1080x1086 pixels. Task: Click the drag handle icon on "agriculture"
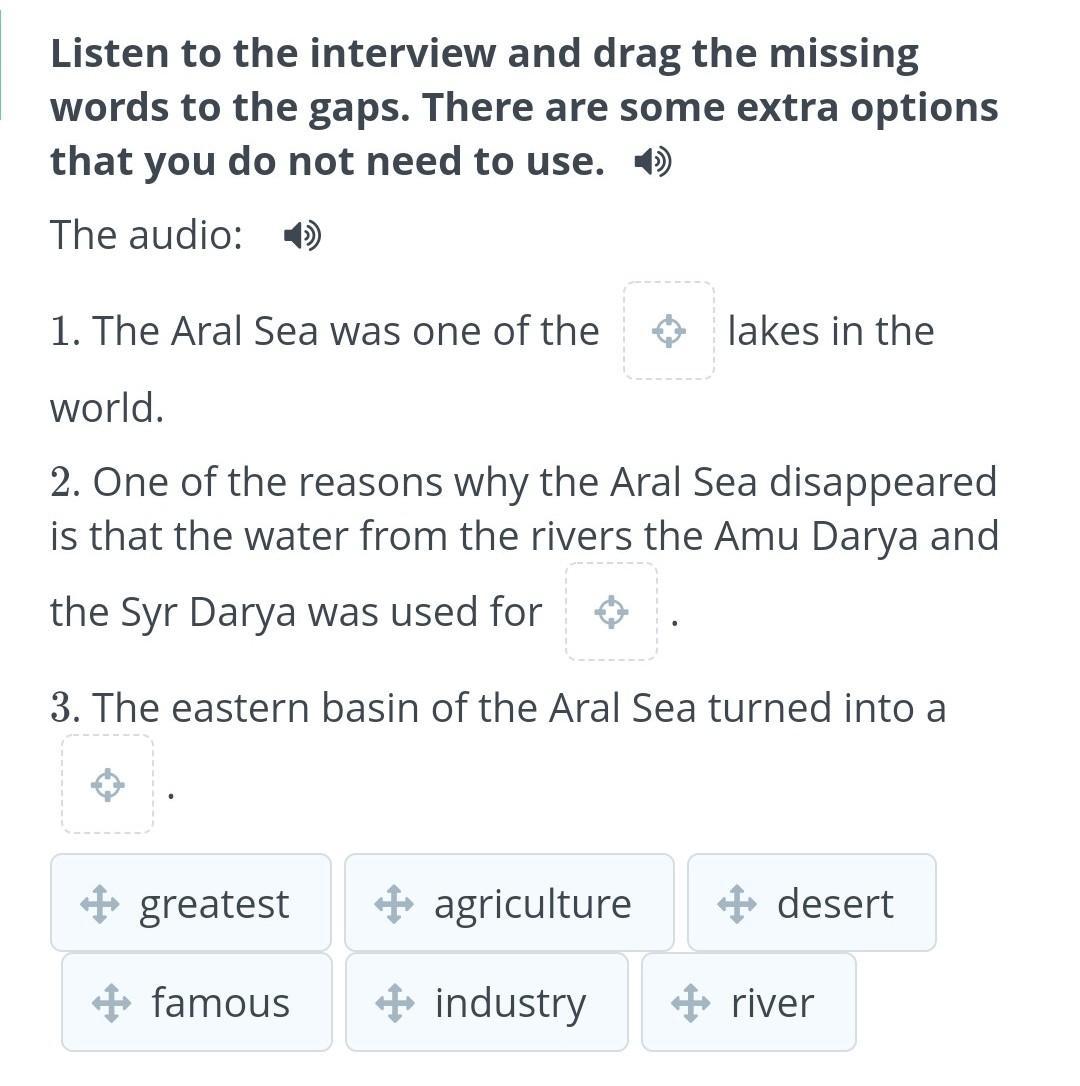[x=394, y=904]
